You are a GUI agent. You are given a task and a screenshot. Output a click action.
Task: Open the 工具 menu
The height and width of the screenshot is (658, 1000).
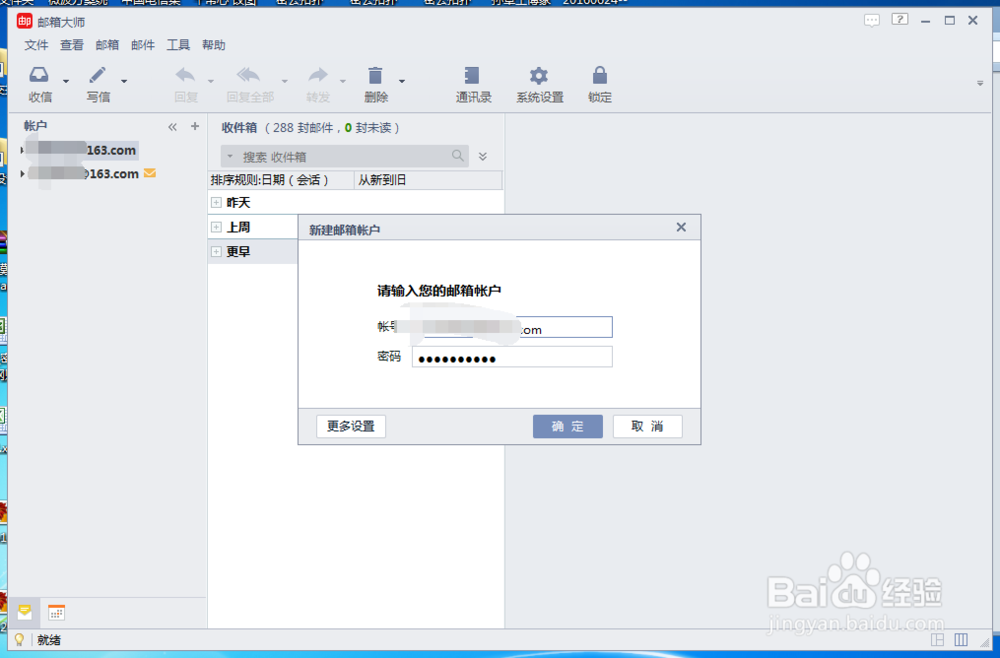178,44
